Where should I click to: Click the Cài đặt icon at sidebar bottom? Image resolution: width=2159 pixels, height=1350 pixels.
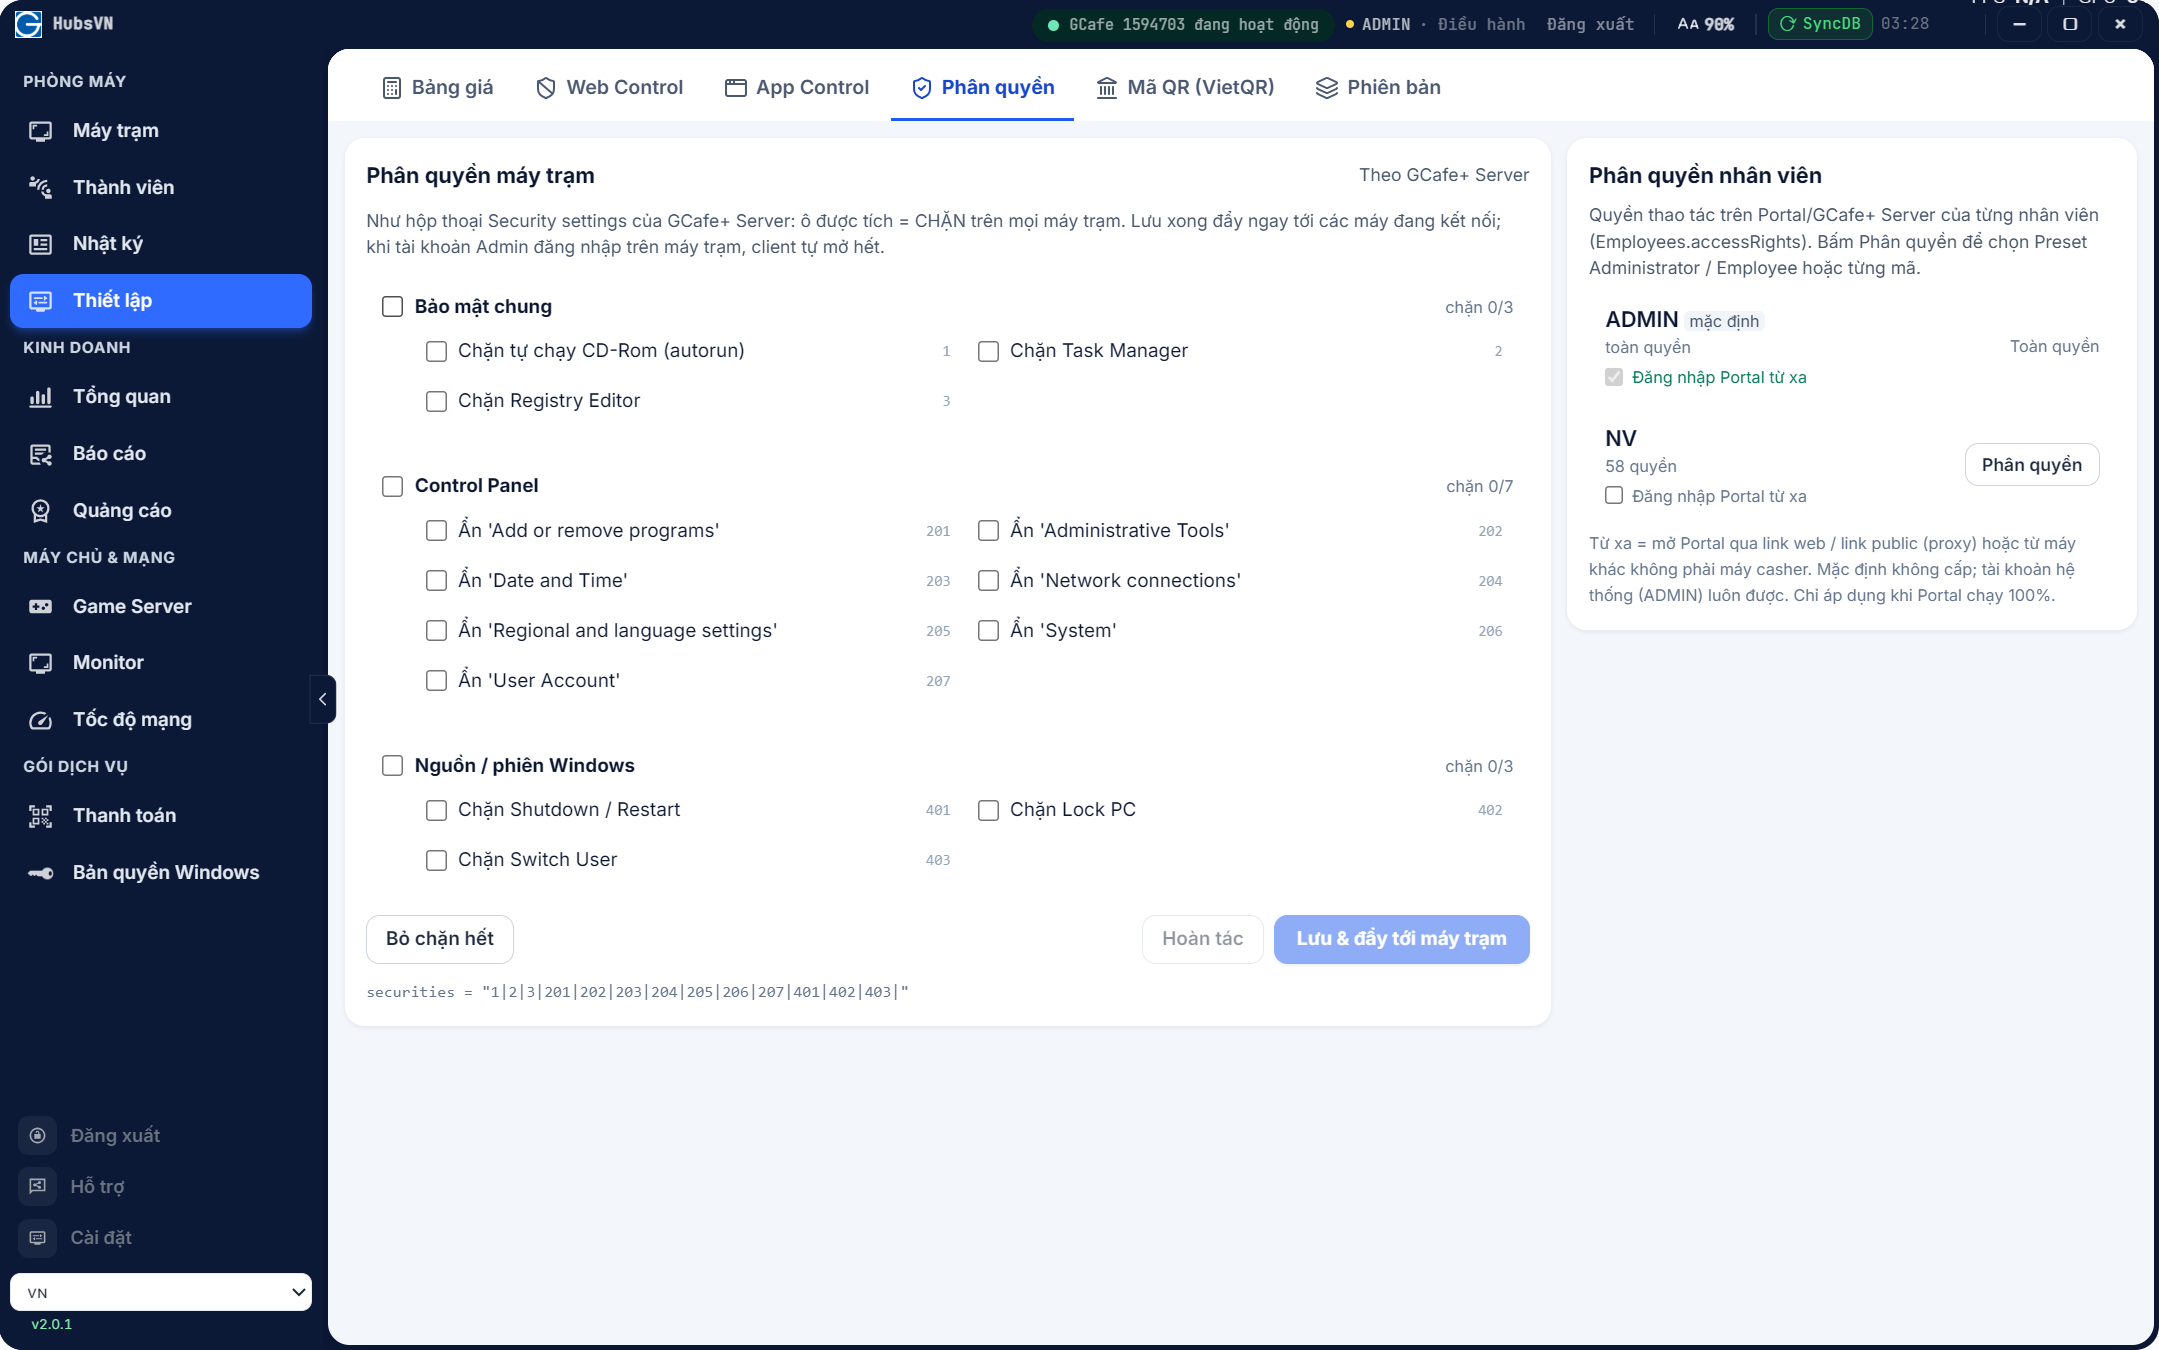point(37,1237)
